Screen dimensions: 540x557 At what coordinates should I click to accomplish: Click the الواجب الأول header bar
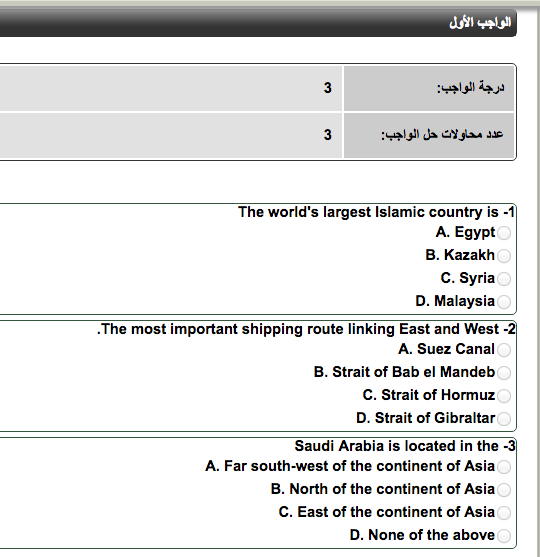click(x=258, y=23)
